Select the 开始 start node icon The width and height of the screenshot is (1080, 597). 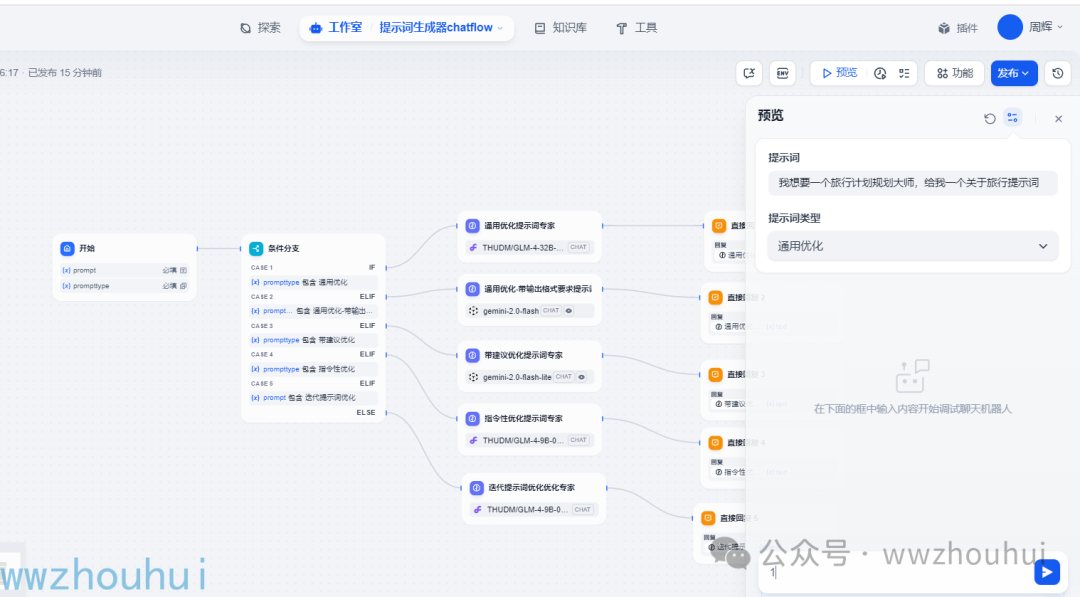coord(68,249)
